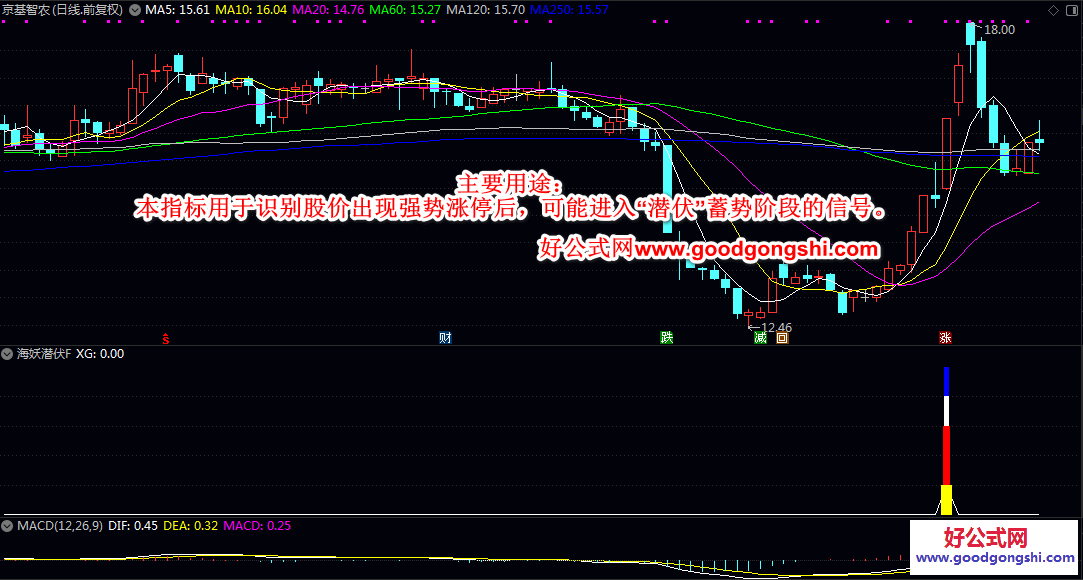Open the dropdown beside 京基智农(日线,前复权)
This screenshot has width=1083, height=580.
click(x=134, y=10)
